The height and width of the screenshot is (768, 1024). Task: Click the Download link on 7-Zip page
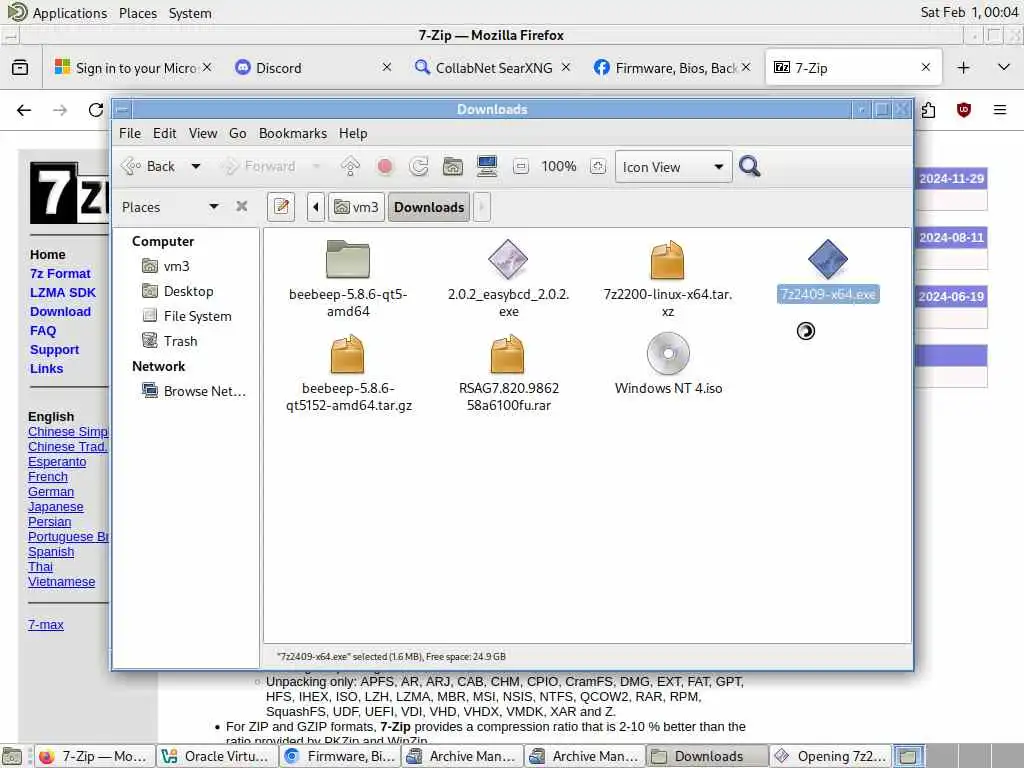tap(60, 312)
